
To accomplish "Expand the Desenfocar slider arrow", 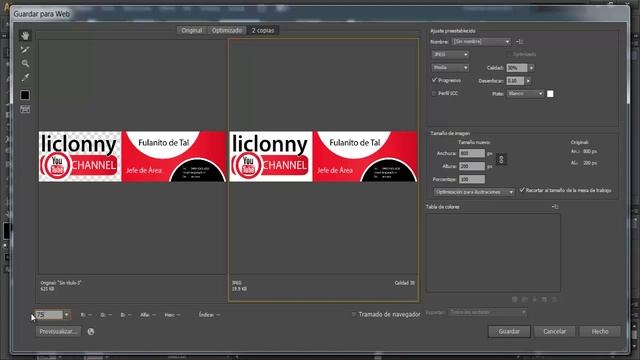I will tap(528, 81).
